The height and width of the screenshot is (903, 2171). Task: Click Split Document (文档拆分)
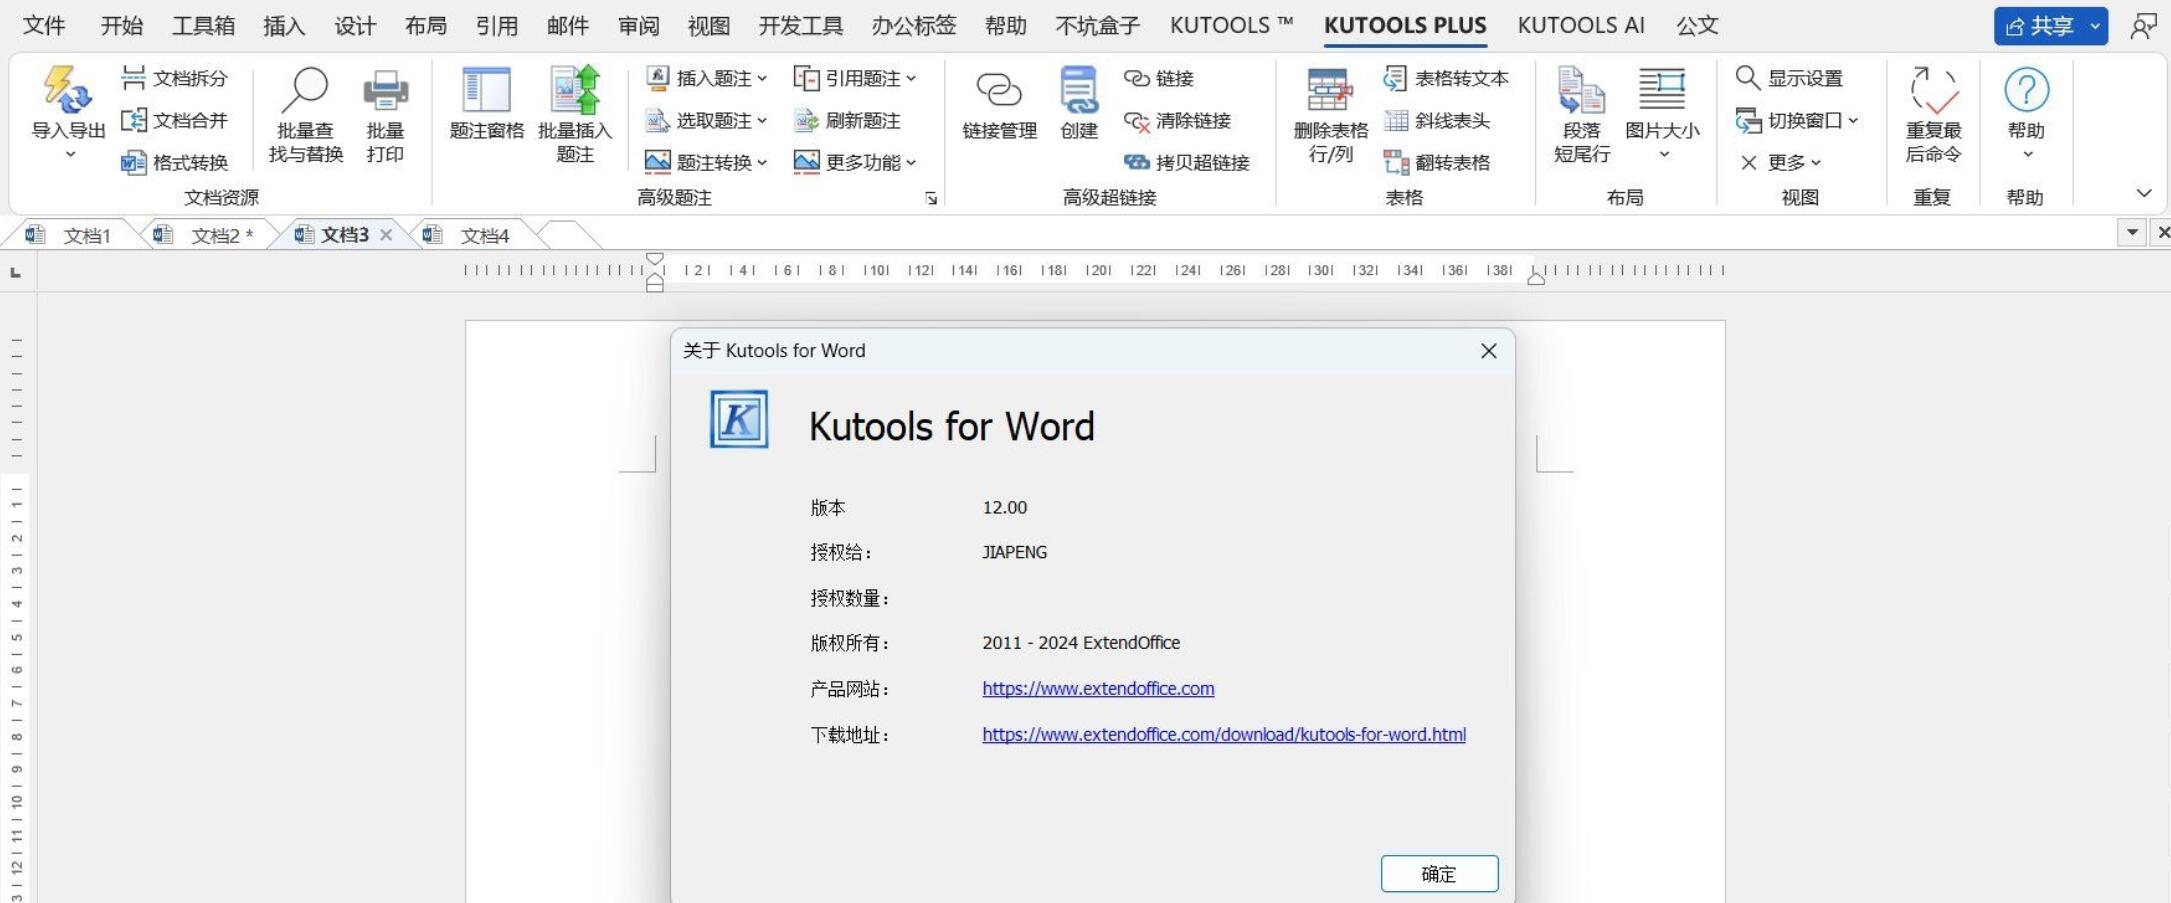pyautogui.click(x=175, y=78)
